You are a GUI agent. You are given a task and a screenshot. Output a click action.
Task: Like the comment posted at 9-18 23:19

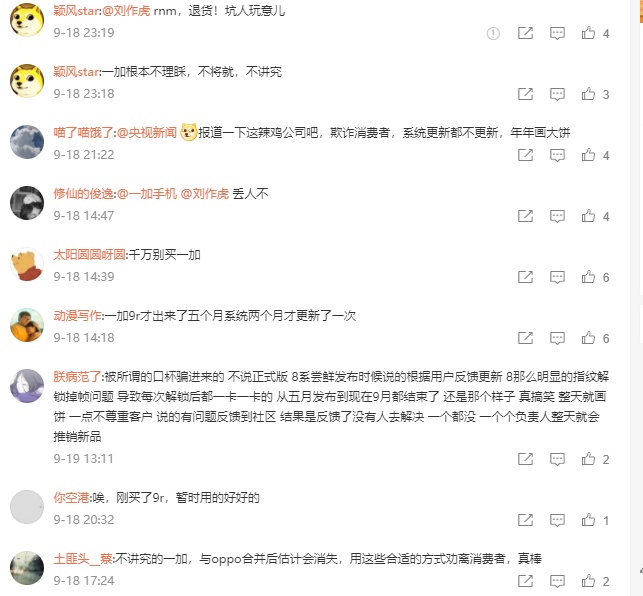588,33
